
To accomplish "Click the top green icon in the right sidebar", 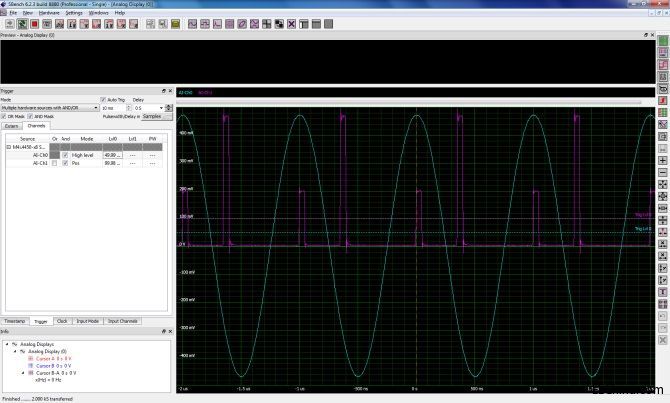I will tap(663, 41).
